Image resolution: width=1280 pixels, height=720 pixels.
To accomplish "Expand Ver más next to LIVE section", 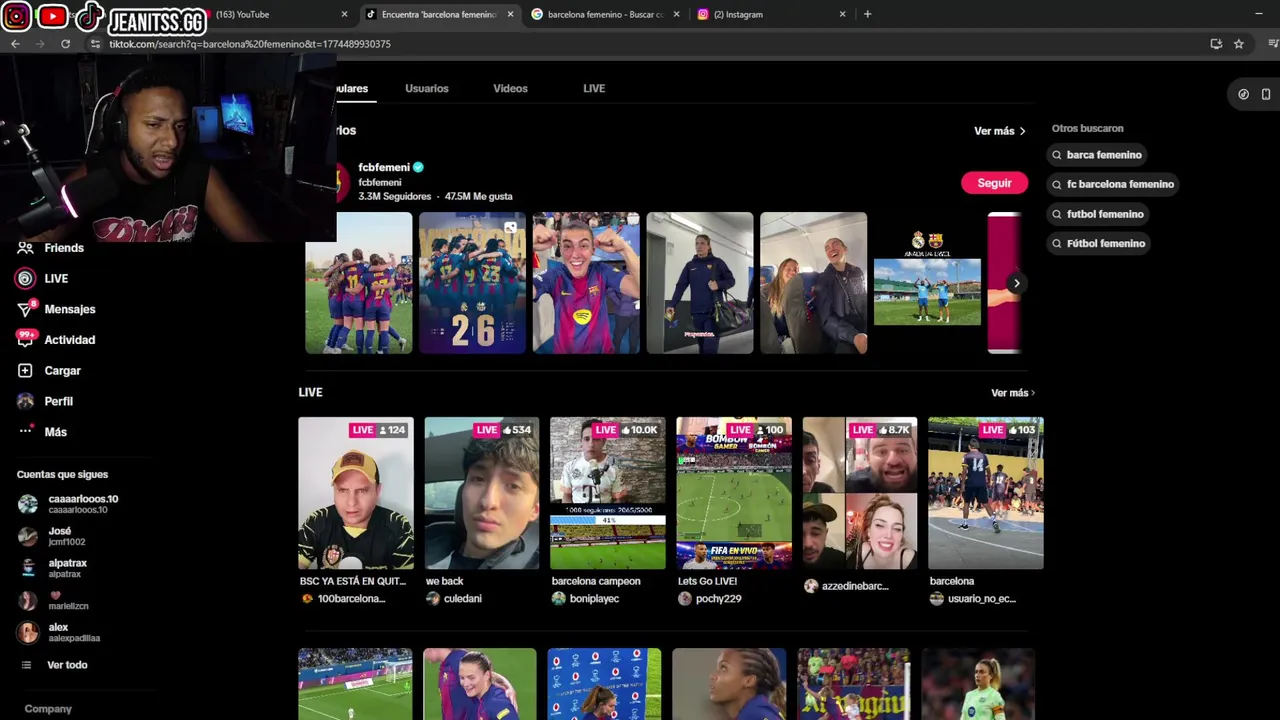I will click(1013, 393).
